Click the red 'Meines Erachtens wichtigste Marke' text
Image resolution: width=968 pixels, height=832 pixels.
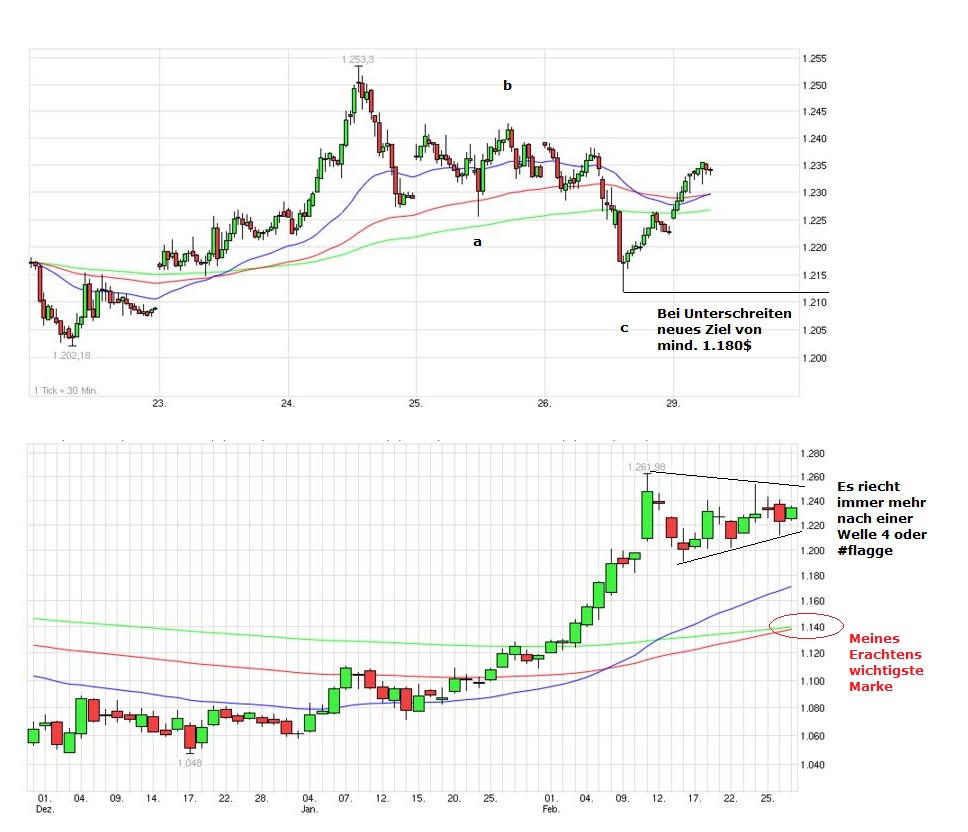(885, 662)
